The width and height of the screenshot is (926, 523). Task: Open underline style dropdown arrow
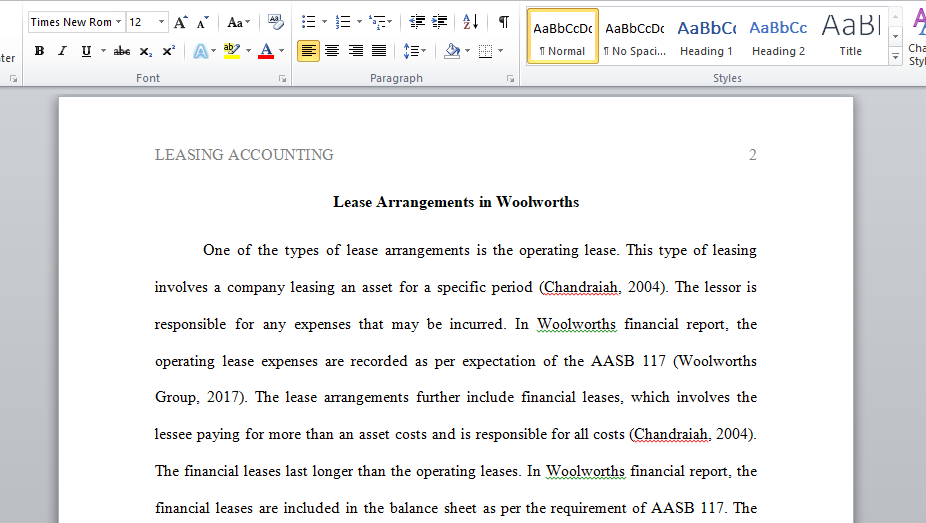pos(103,51)
